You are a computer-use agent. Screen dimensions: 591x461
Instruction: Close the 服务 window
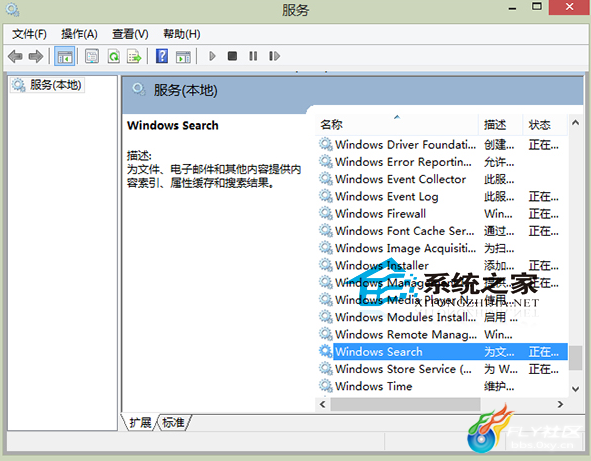tap(569, 7)
